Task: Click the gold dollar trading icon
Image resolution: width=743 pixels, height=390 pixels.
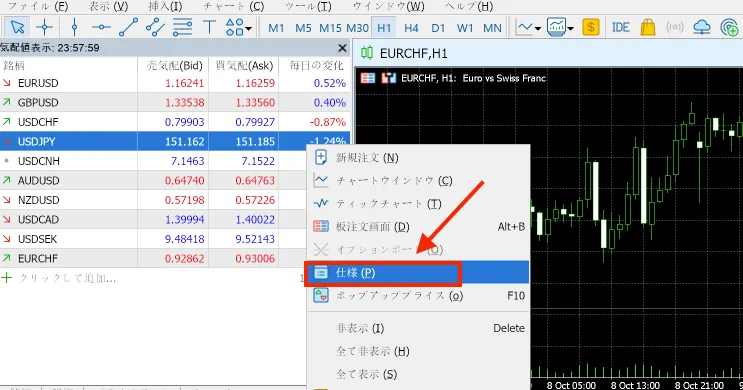Action: tap(590, 27)
